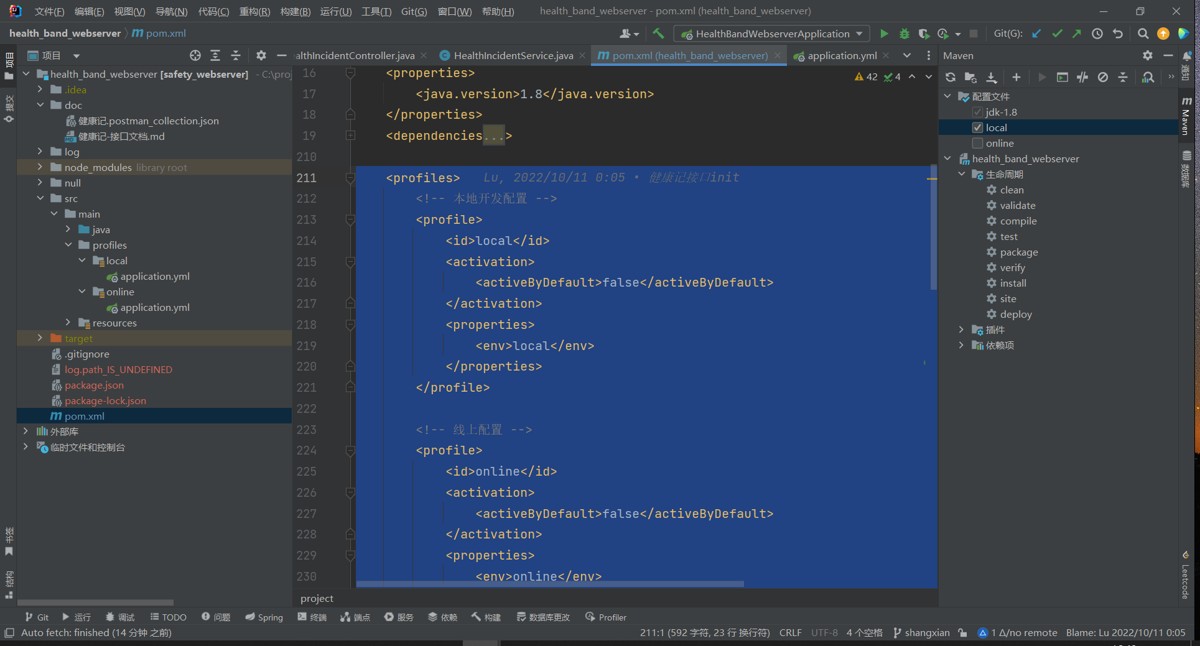Start debugging with the bug icon
The image size is (1200, 646).
pyautogui.click(x=904, y=33)
